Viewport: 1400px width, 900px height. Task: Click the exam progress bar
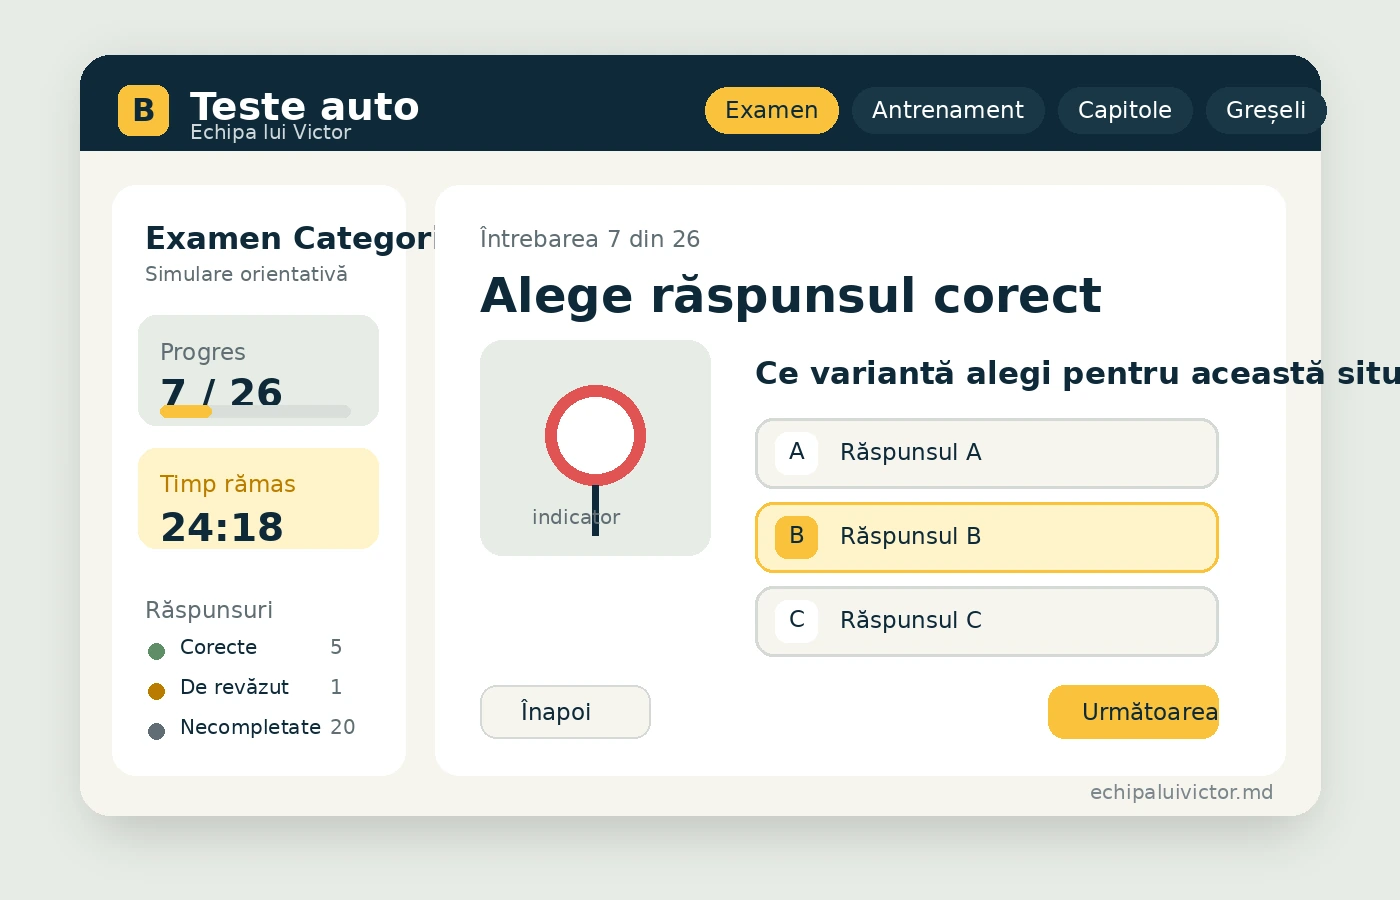click(x=255, y=411)
